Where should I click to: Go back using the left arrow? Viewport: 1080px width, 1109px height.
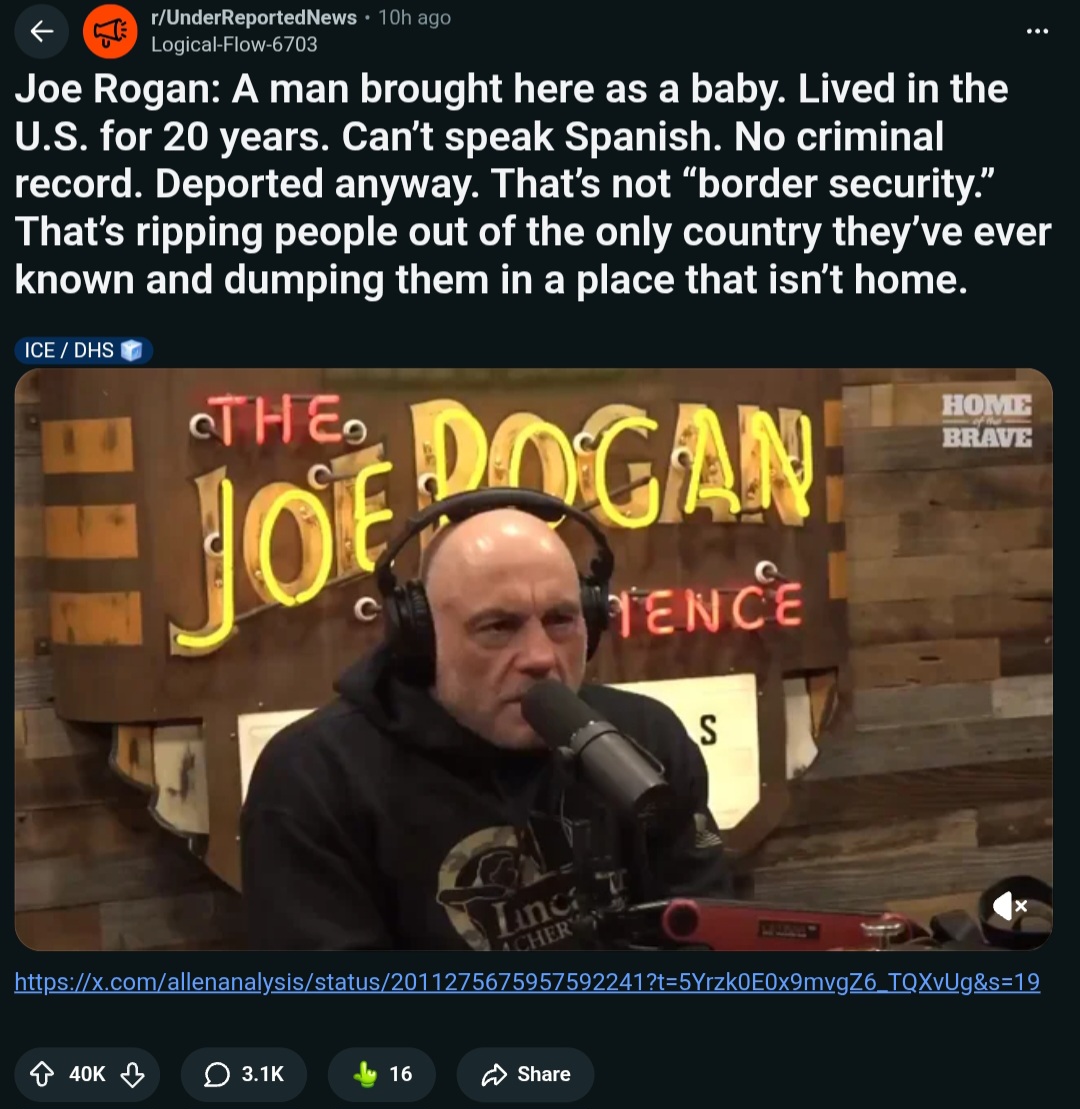[42, 31]
